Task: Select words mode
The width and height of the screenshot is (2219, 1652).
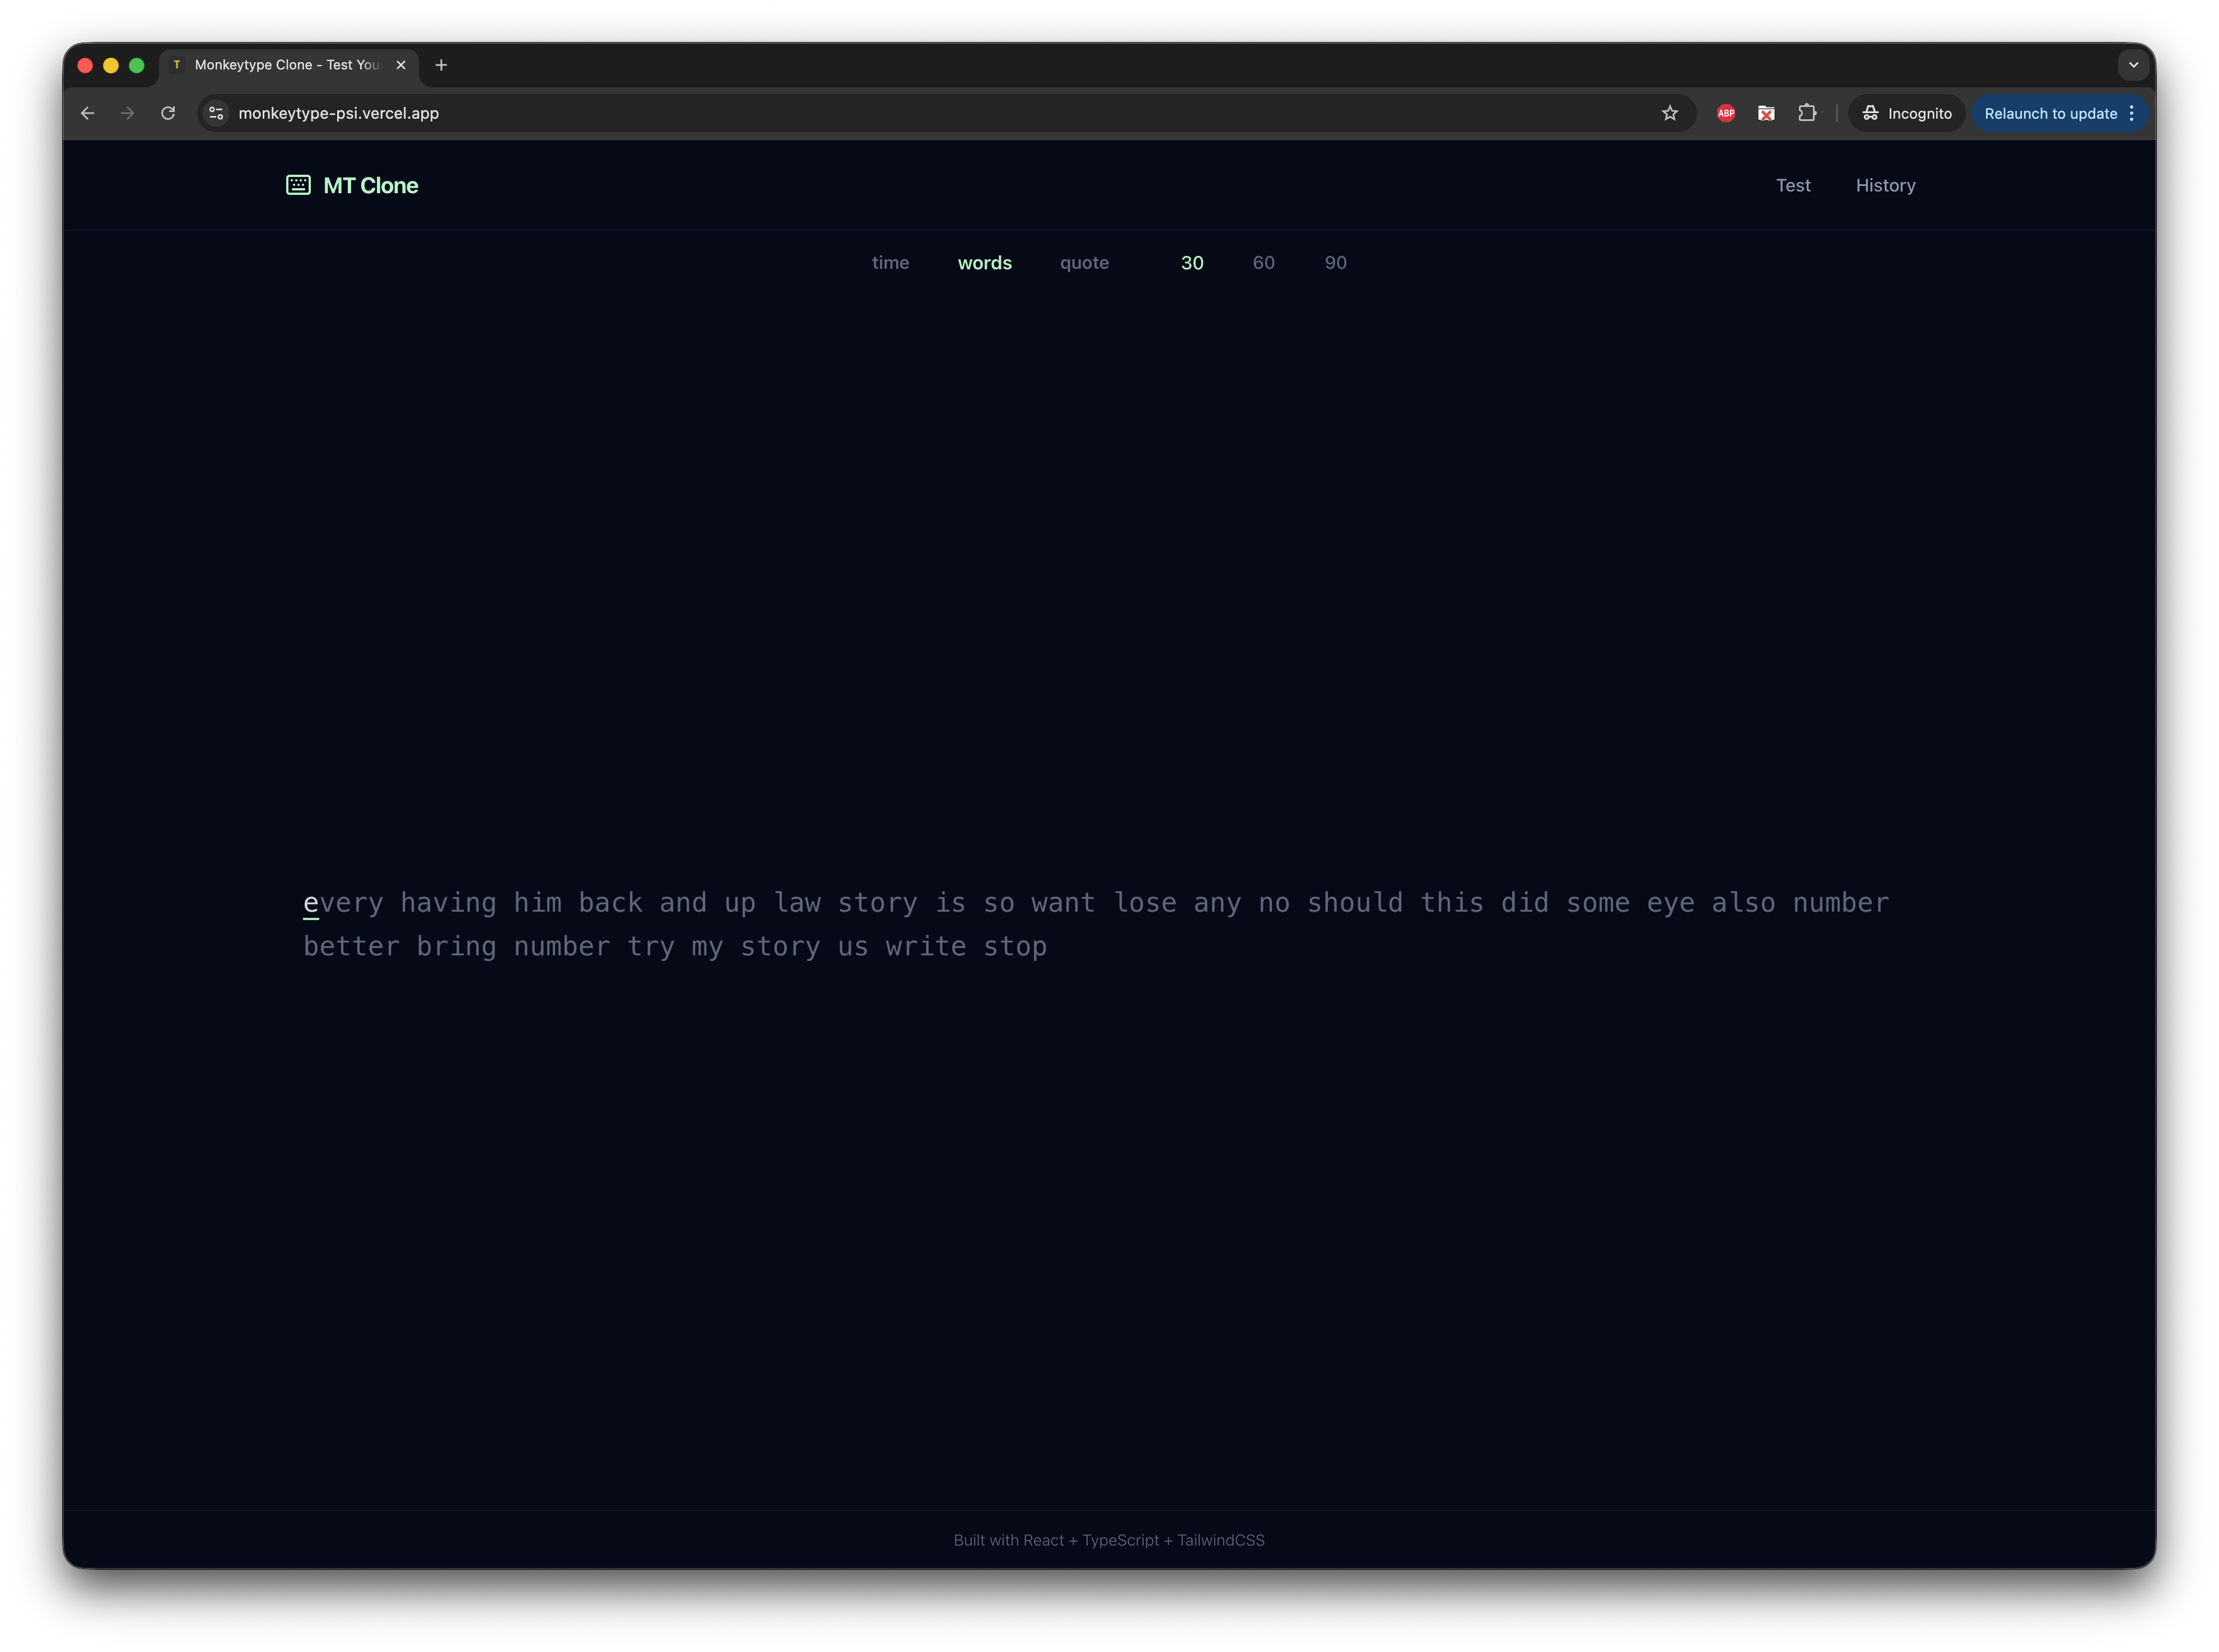Action: (x=984, y=263)
